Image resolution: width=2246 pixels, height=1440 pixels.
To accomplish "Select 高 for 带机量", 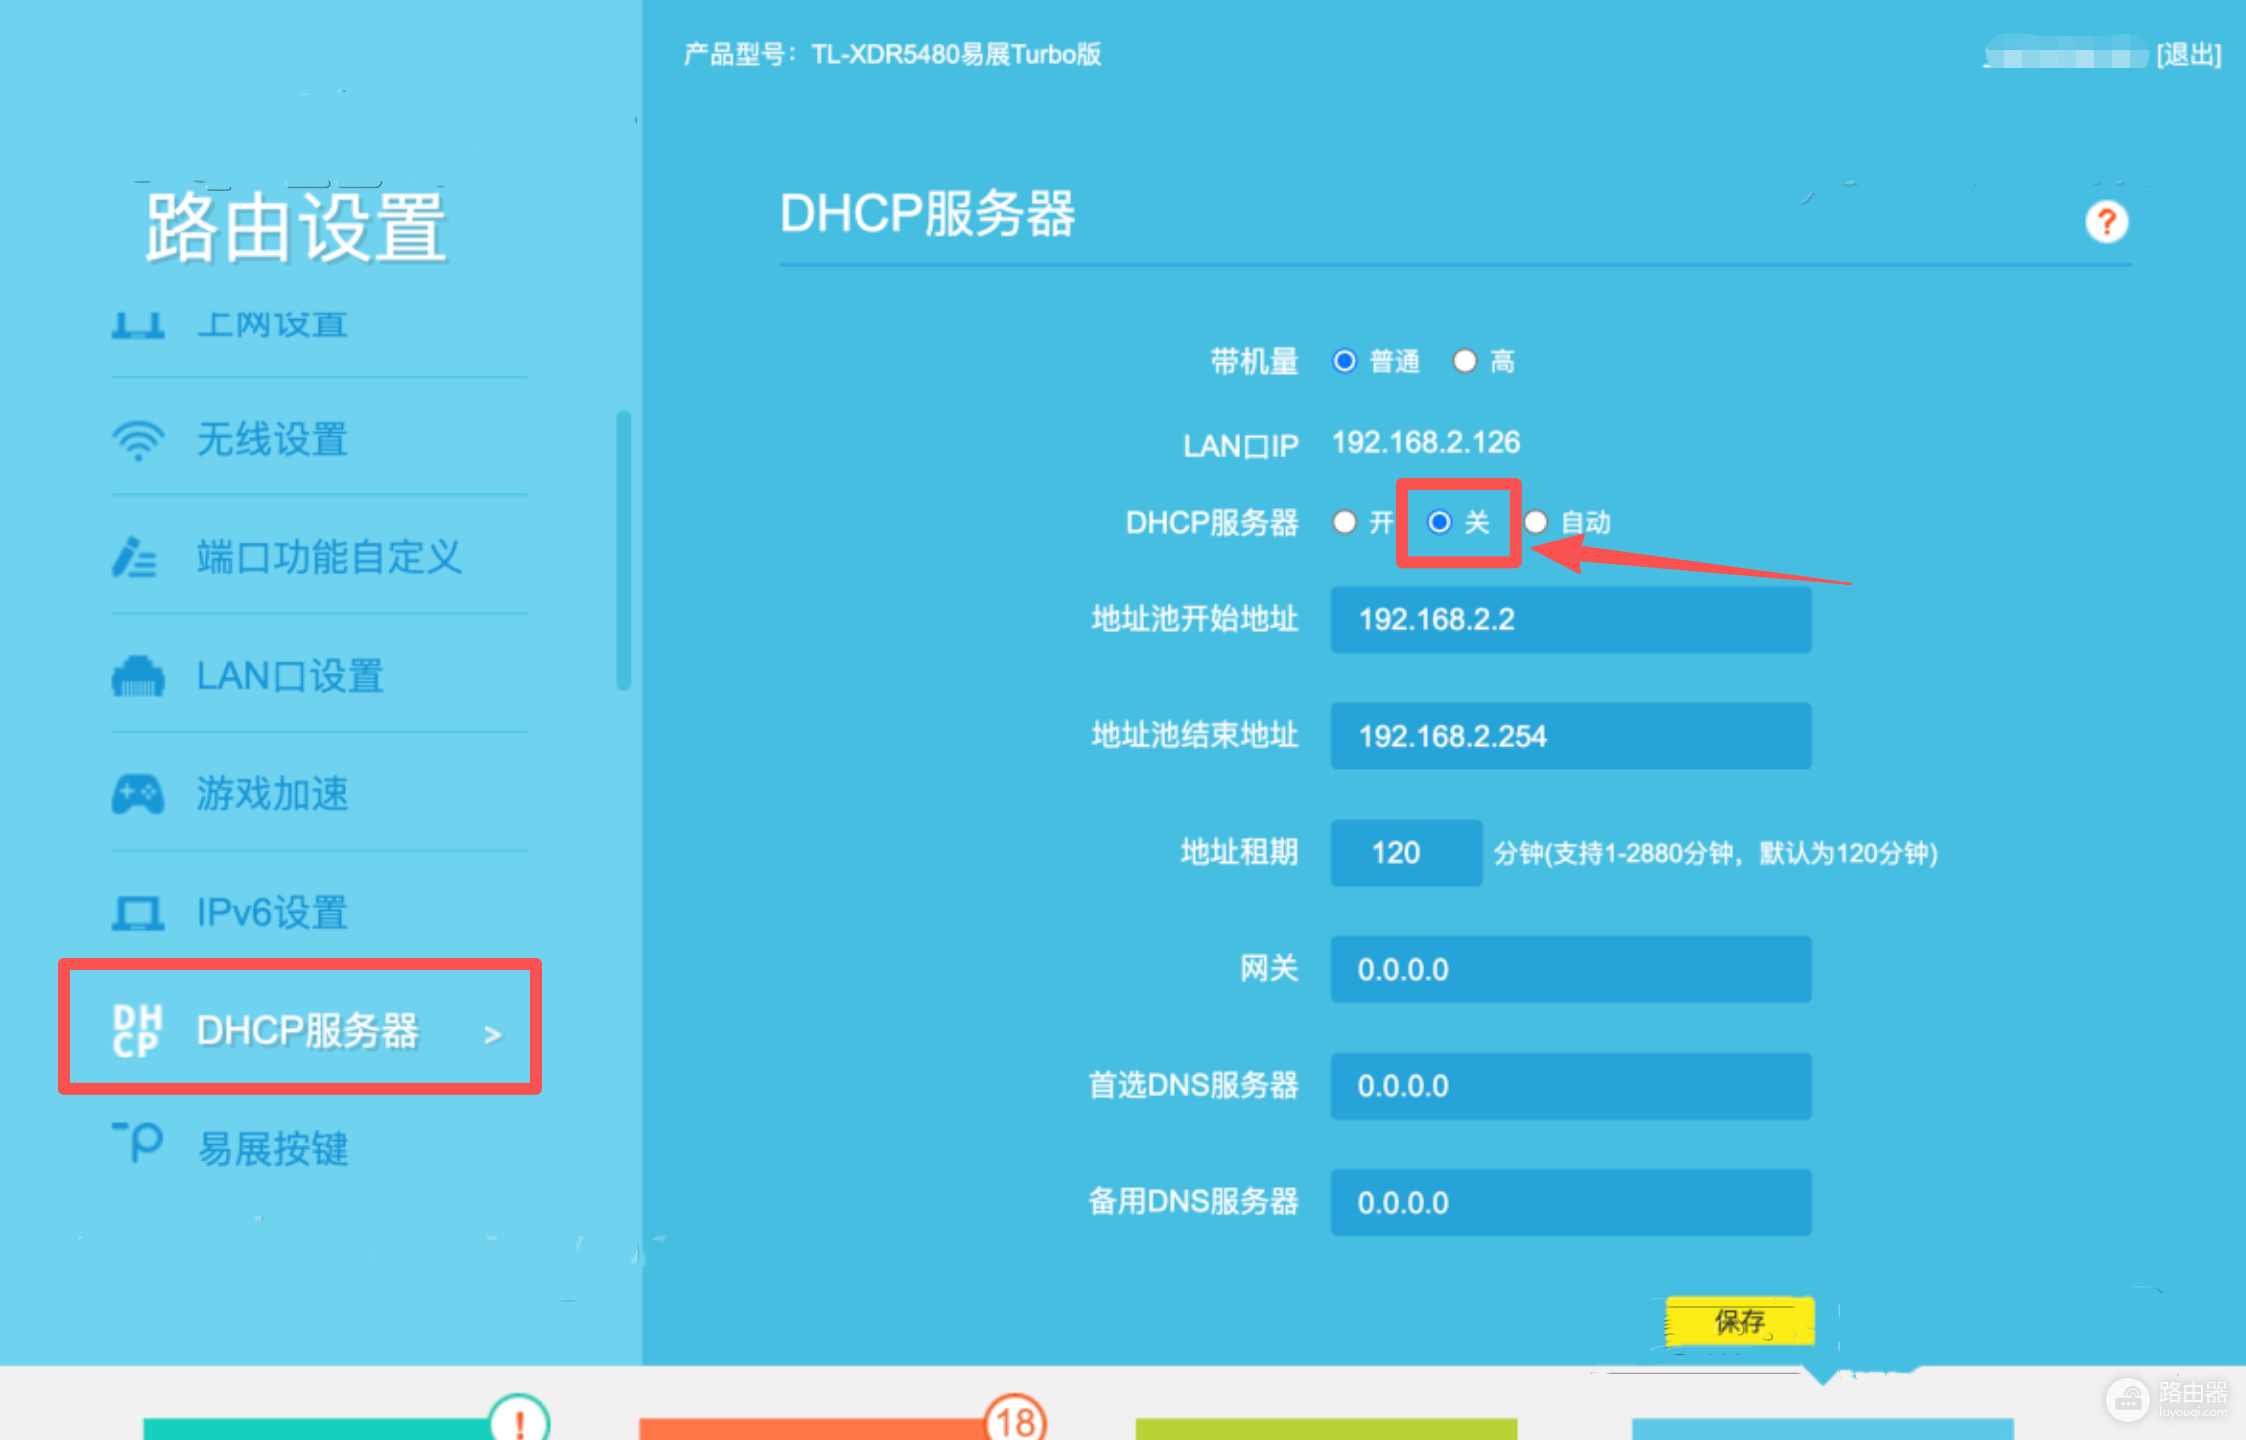I will pos(1464,361).
